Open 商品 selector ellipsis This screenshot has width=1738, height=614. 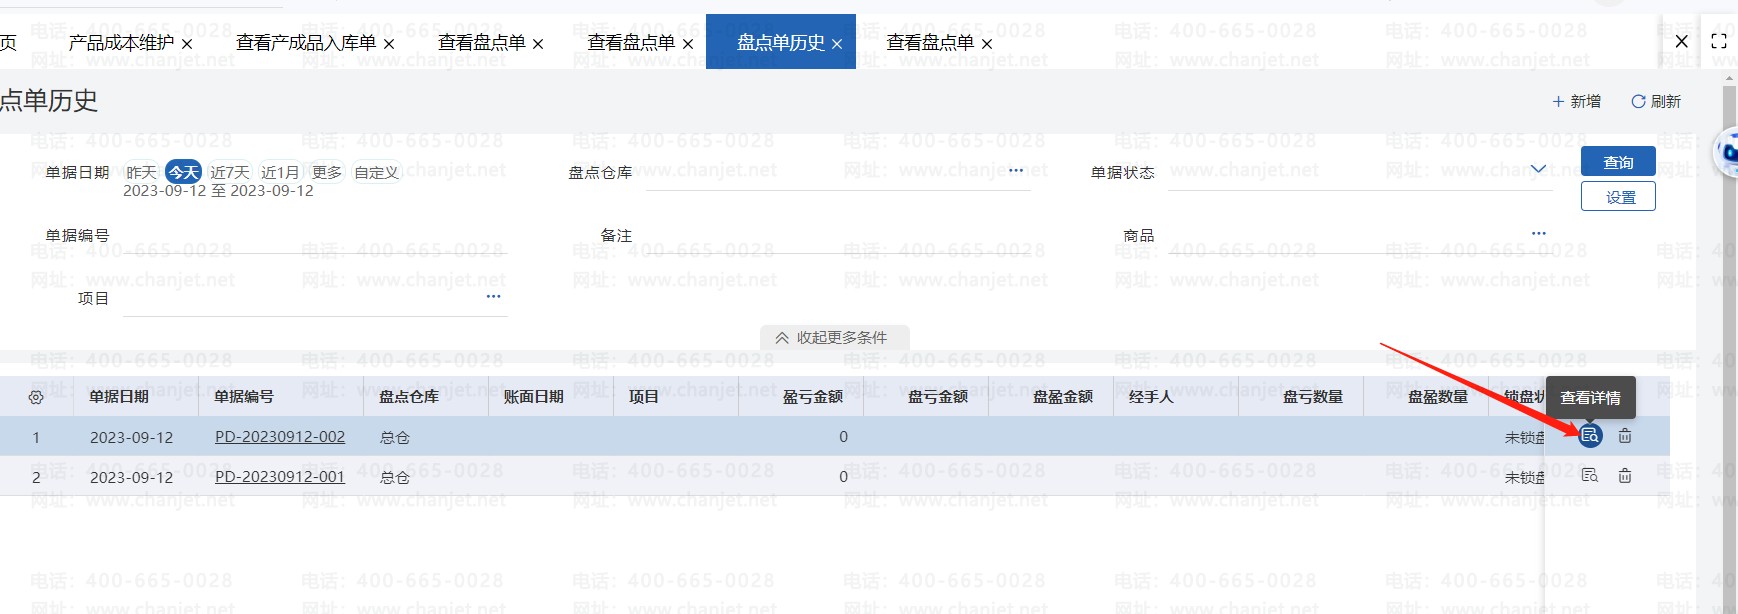[x=1539, y=233]
